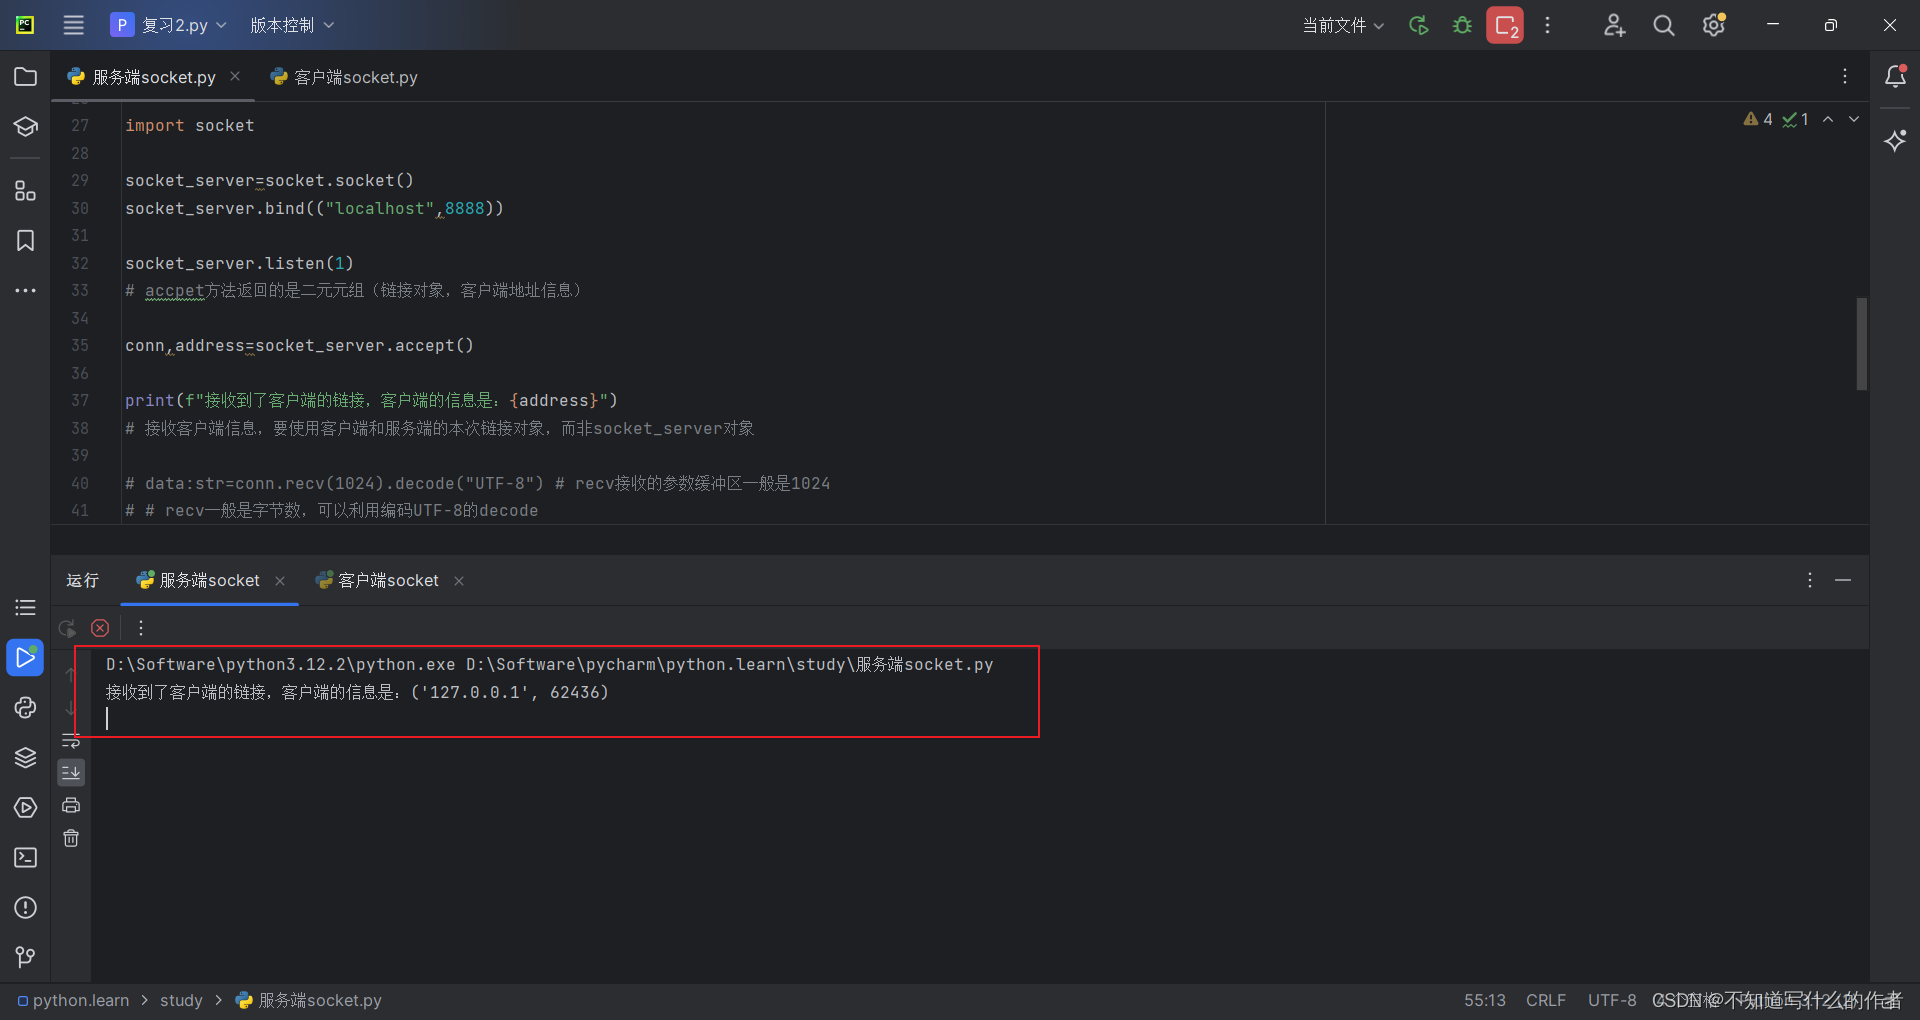Open the 当前文件 run configuration dropdown
Screen dimensions: 1920x1020
point(1342,25)
